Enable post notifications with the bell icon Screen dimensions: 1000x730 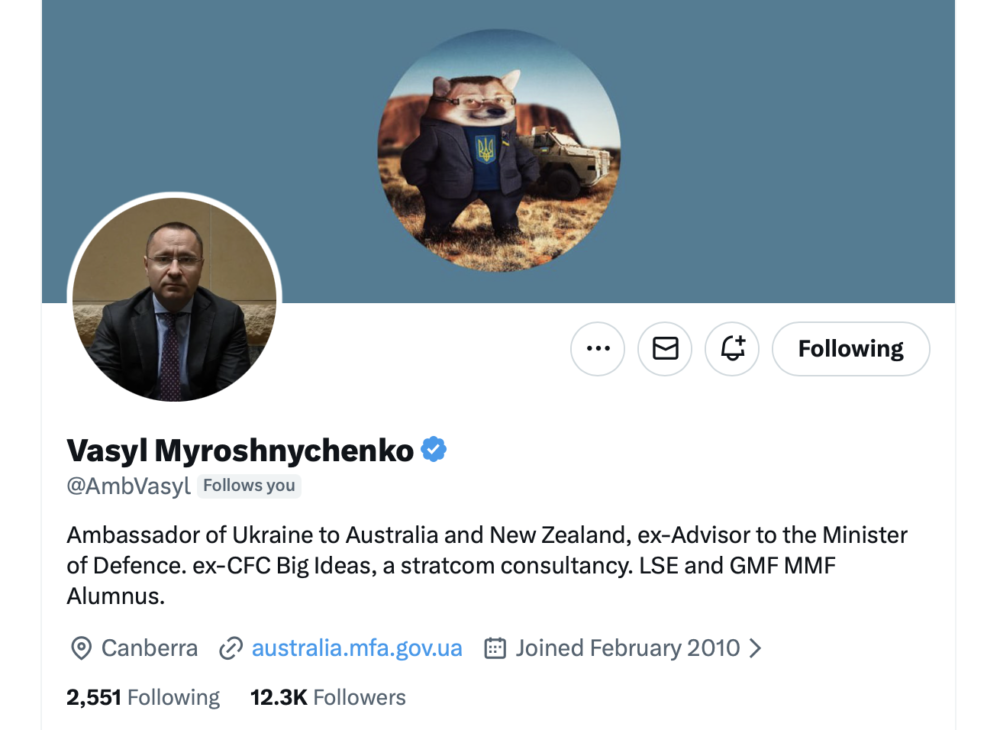(732, 349)
